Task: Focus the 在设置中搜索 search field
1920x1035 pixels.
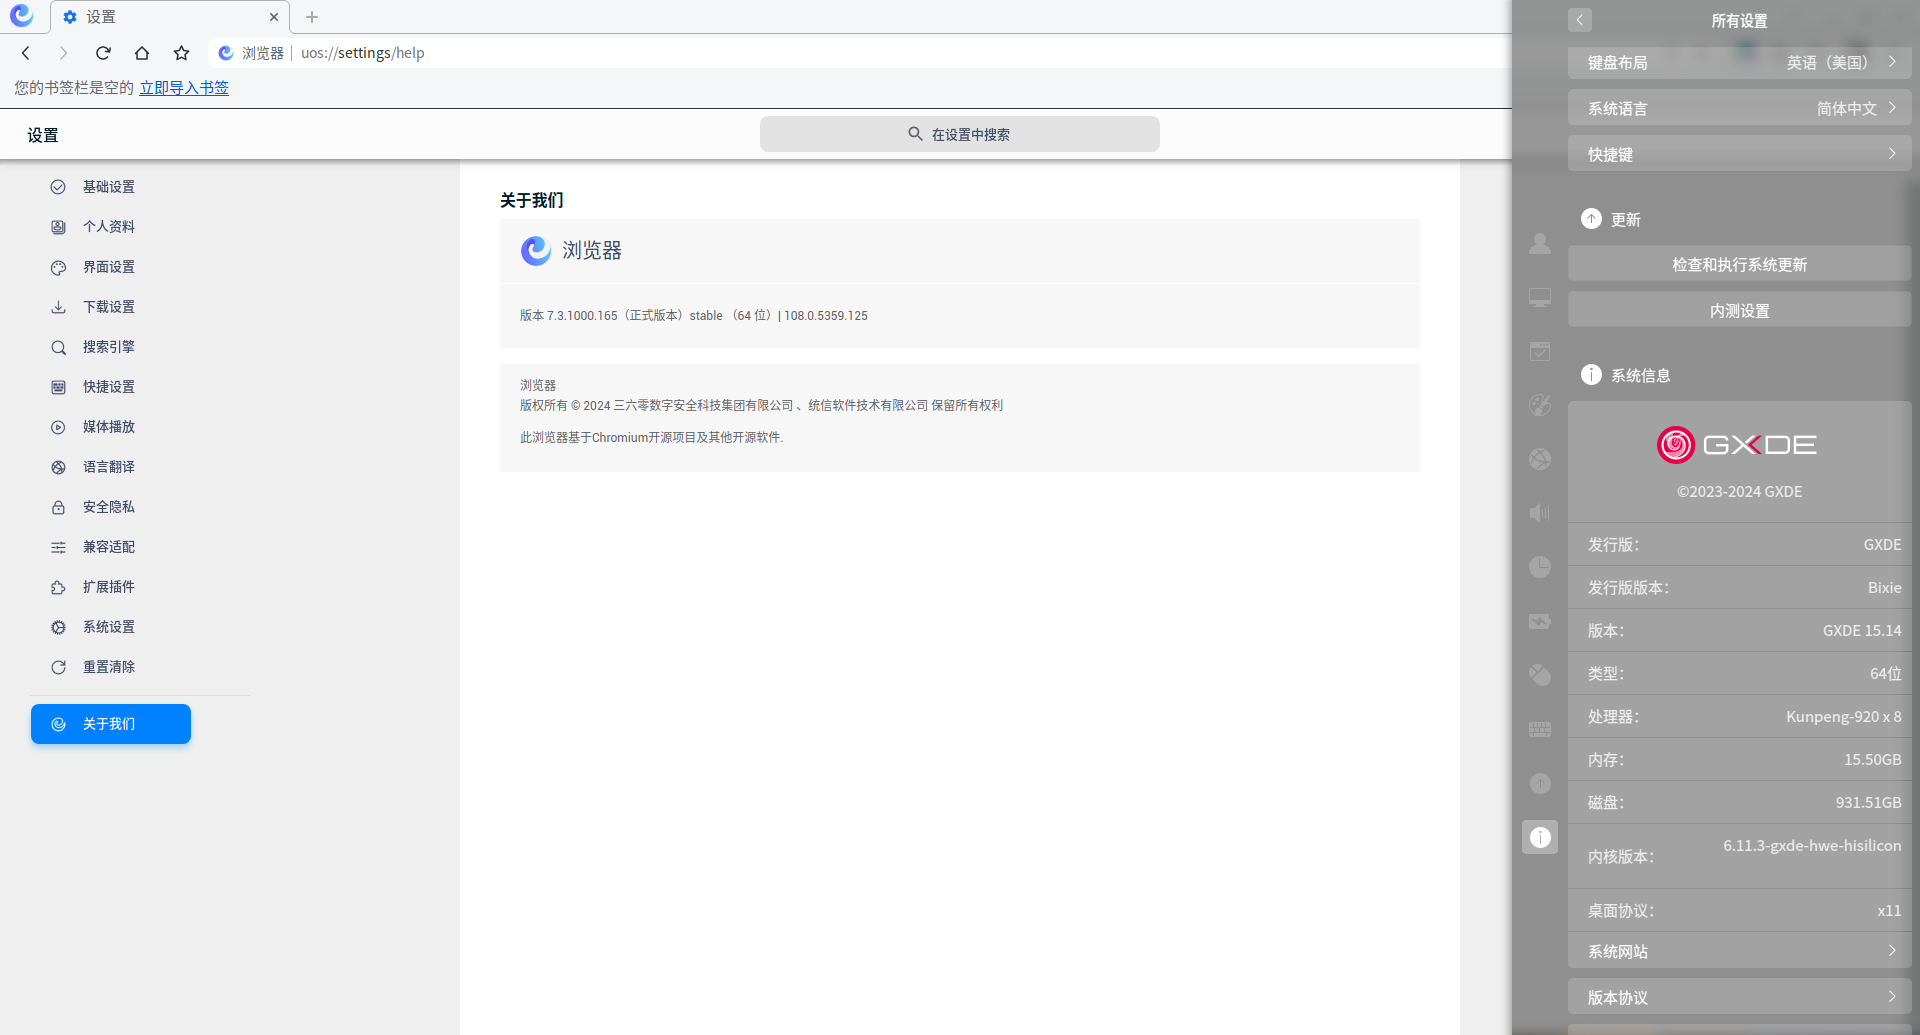Action: tap(959, 134)
